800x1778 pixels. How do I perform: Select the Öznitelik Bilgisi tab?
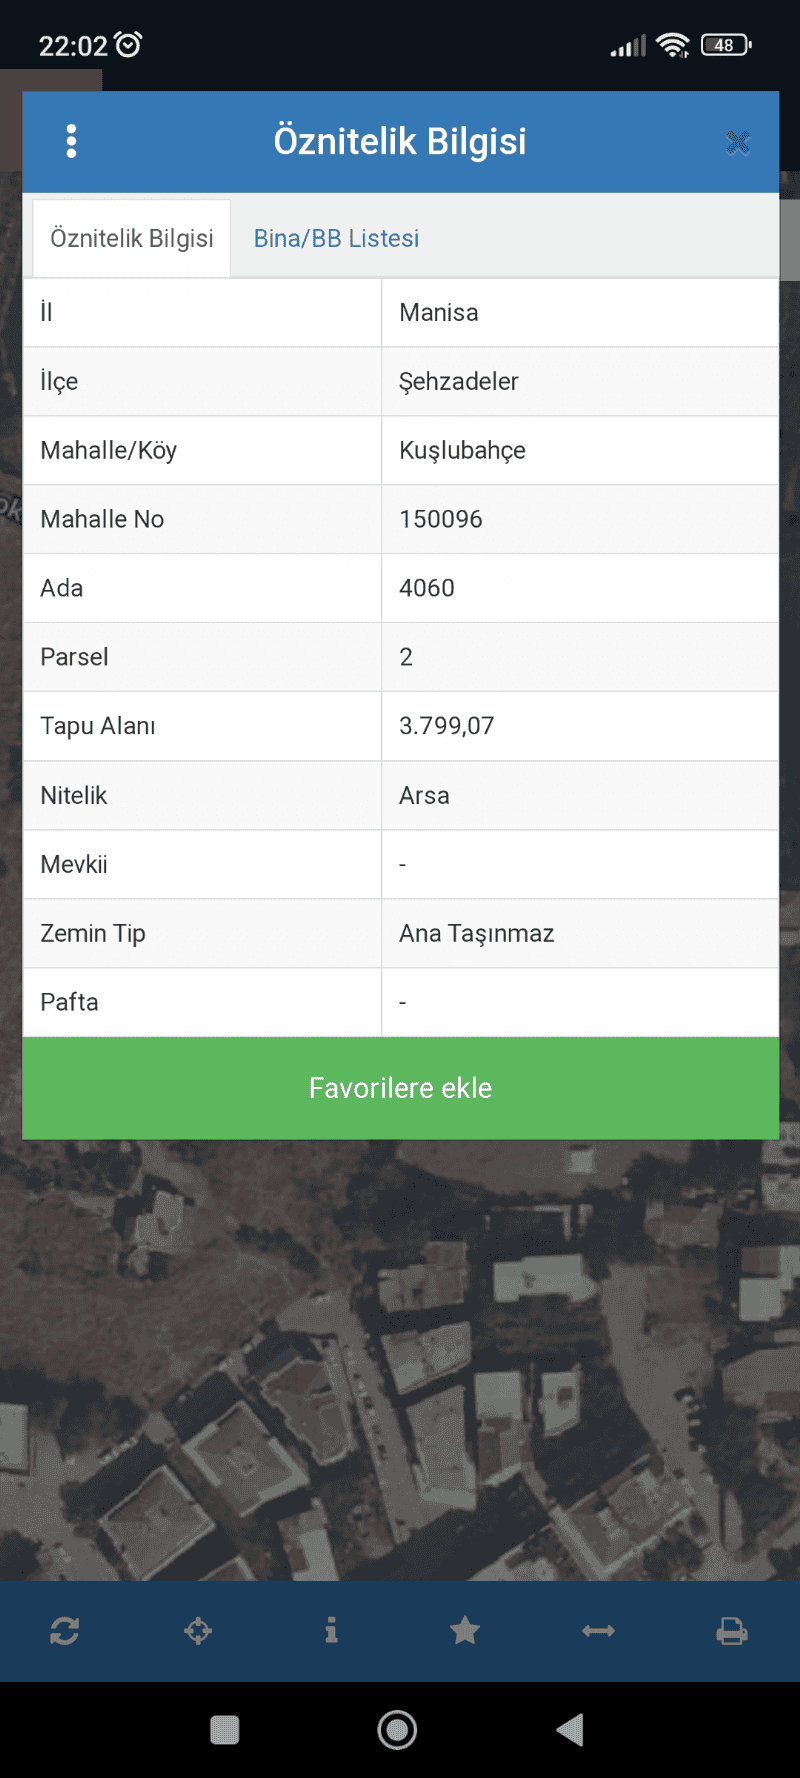[x=132, y=238]
